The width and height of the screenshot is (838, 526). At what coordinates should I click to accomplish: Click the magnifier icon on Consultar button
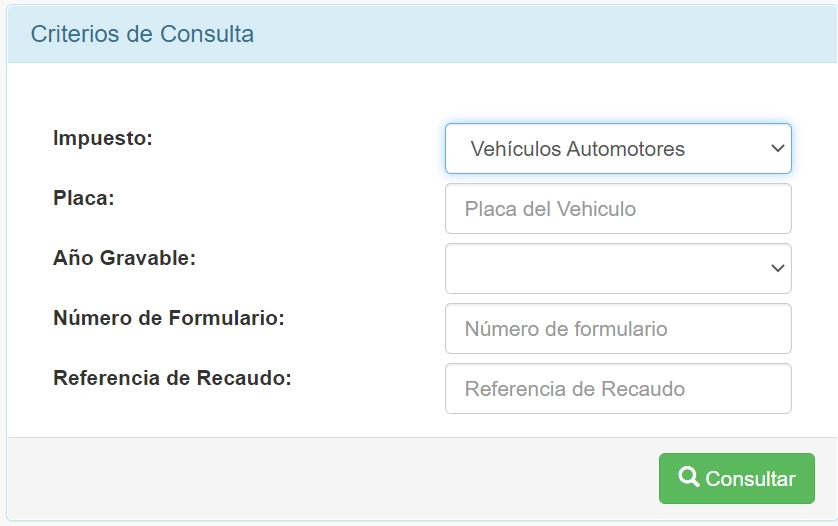point(688,477)
